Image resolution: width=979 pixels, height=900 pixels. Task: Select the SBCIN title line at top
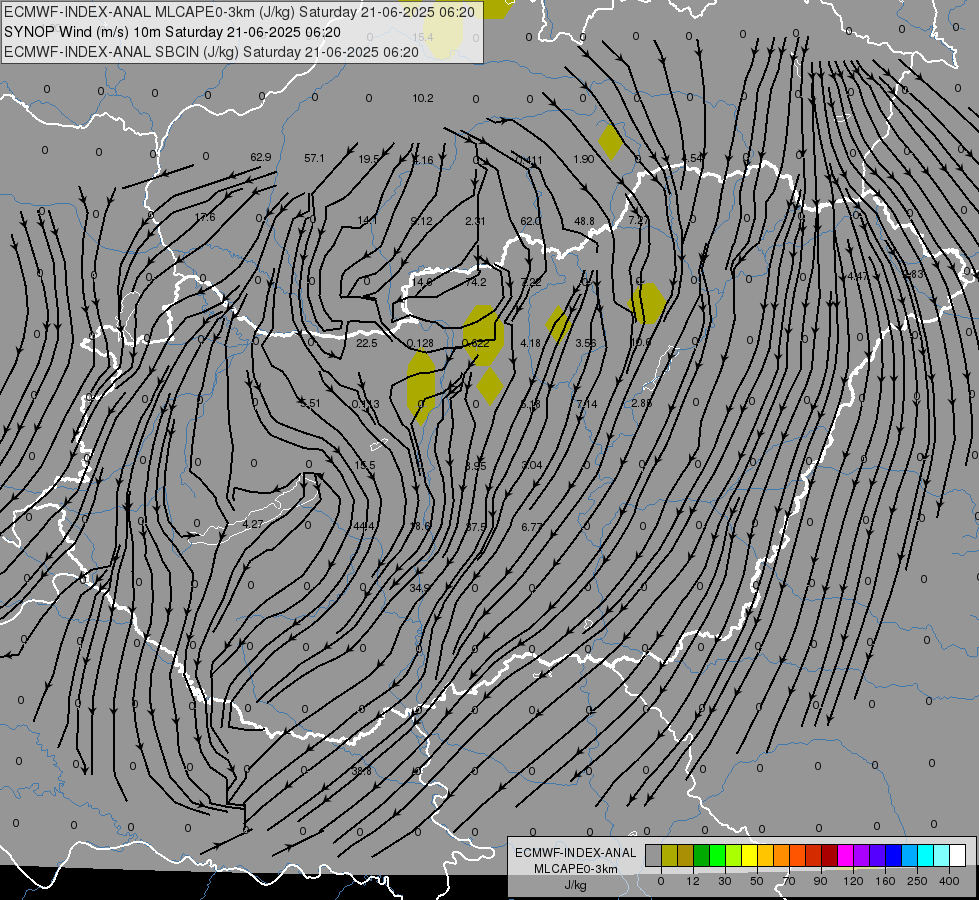tap(211, 52)
